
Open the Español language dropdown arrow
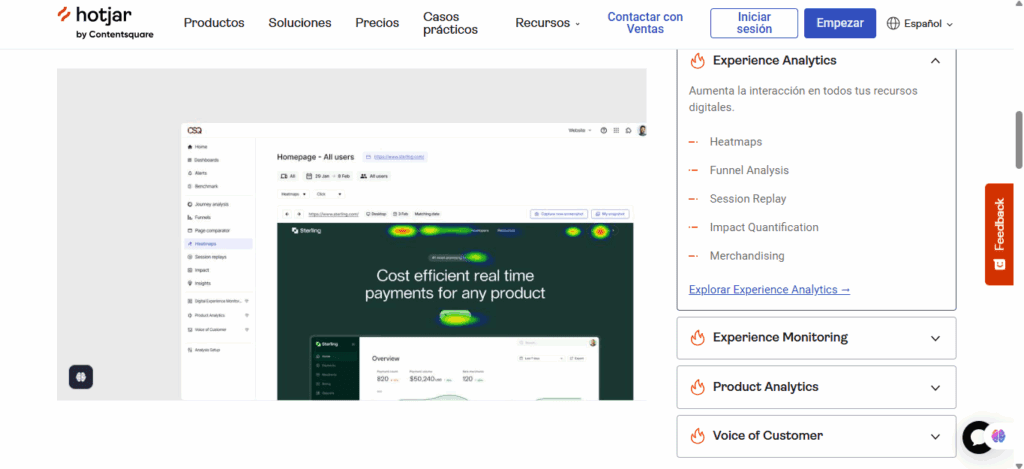[x=950, y=24]
